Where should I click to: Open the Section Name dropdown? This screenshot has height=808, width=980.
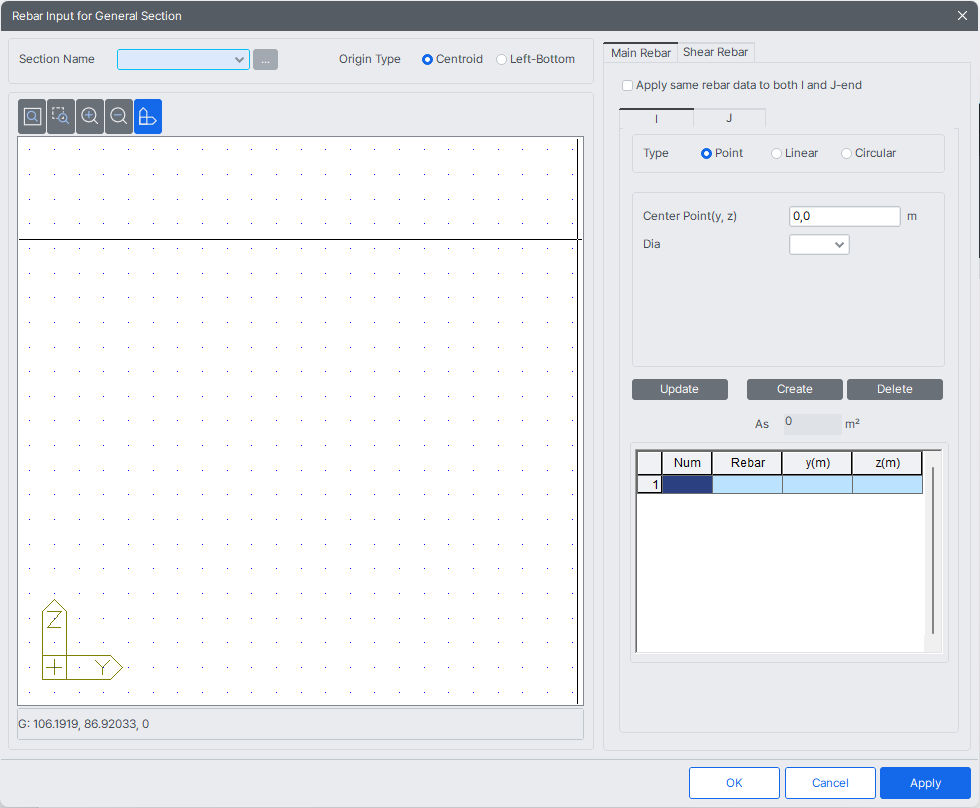pyautogui.click(x=183, y=60)
